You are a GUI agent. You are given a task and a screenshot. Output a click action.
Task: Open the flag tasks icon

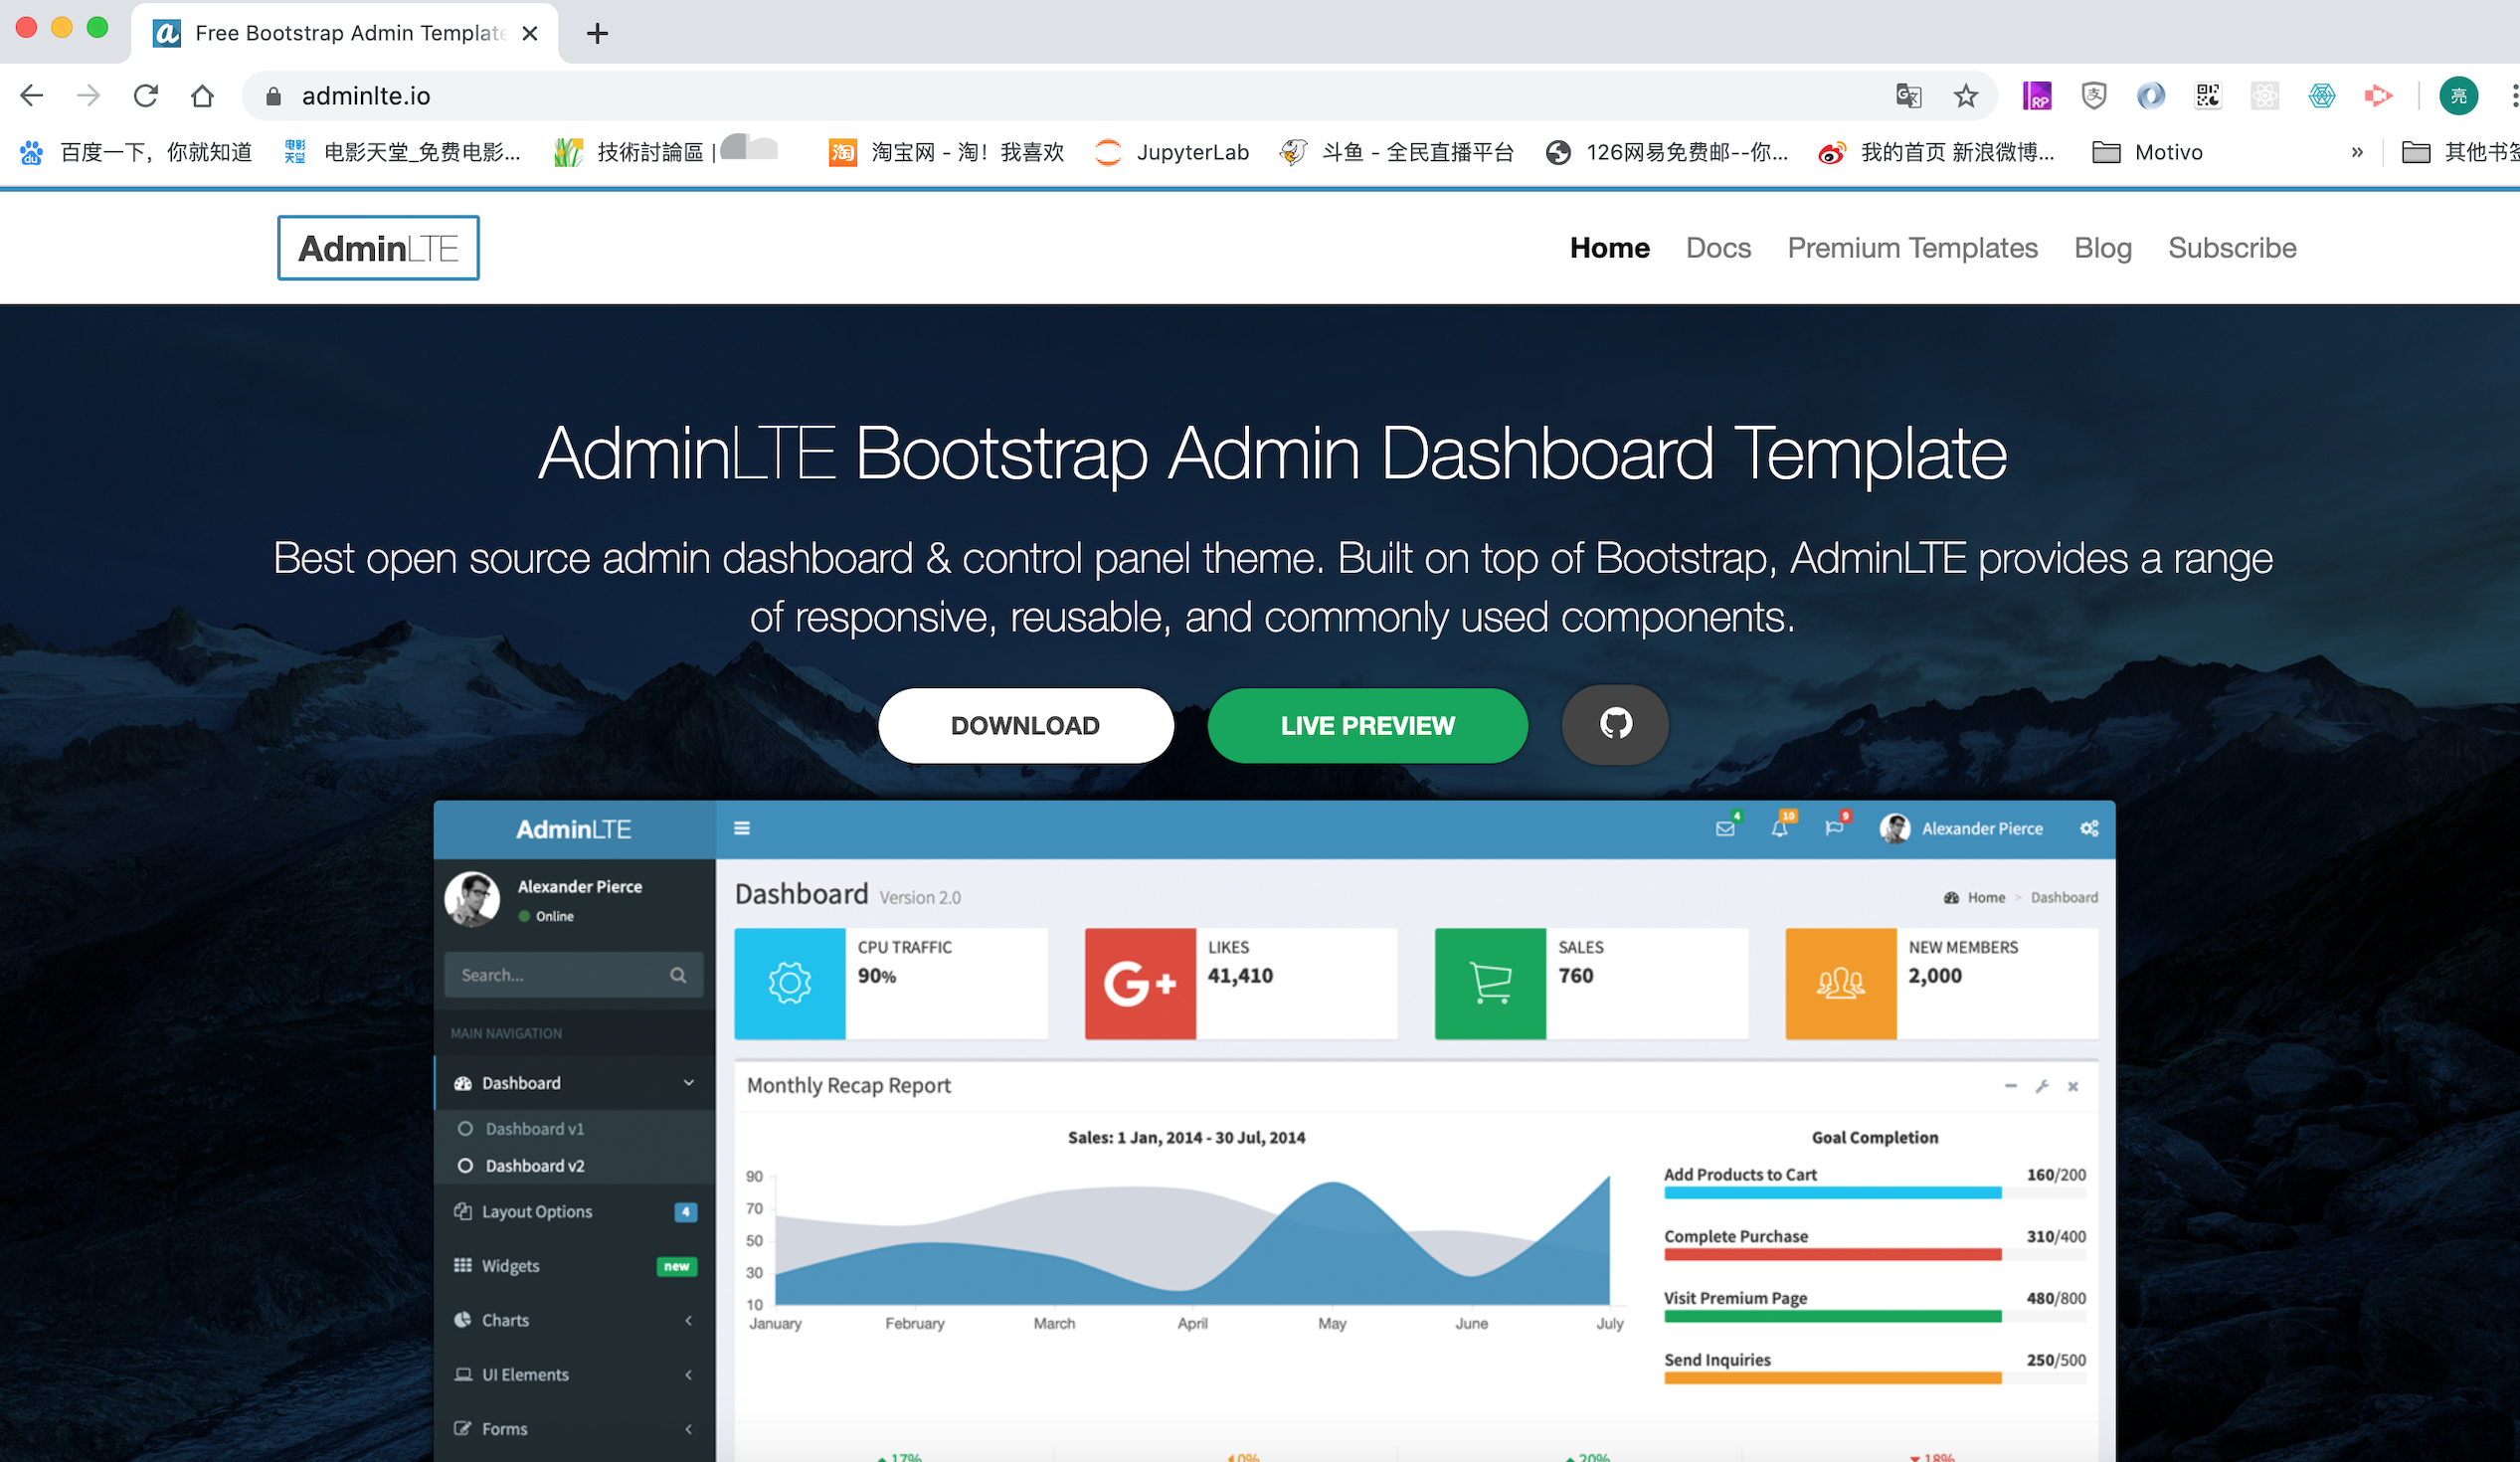pyautogui.click(x=1834, y=828)
